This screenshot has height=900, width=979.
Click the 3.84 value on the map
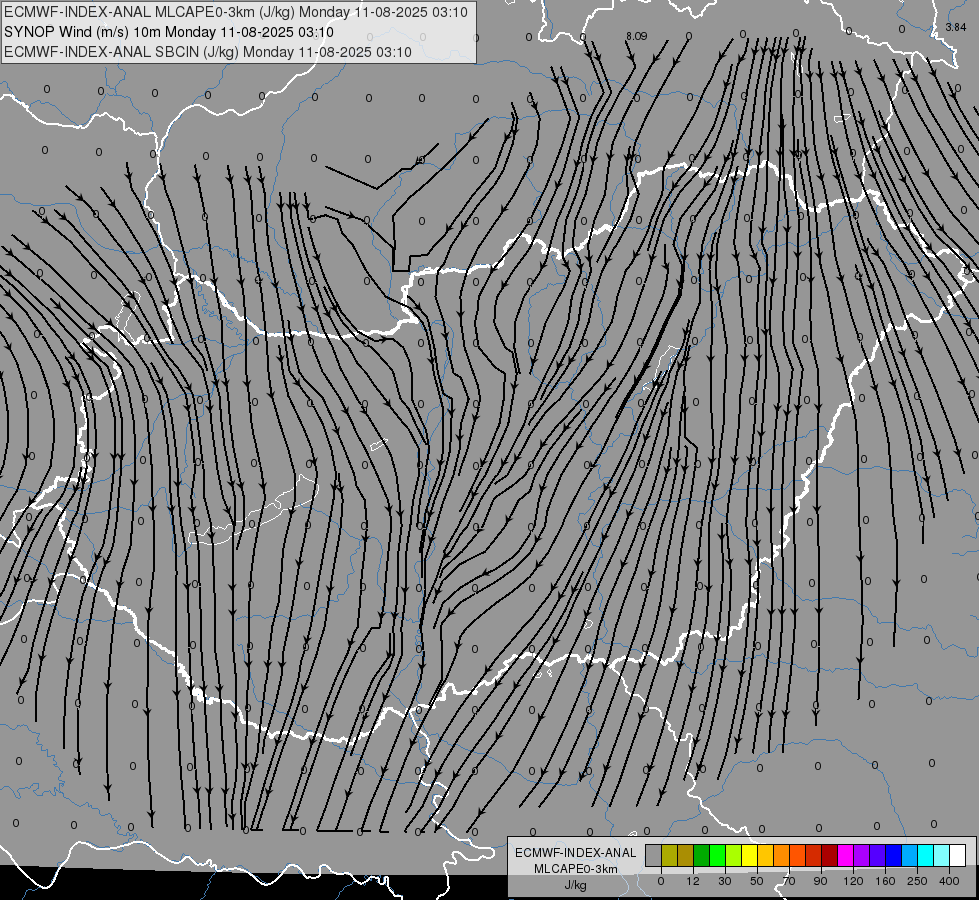point(956,27)
